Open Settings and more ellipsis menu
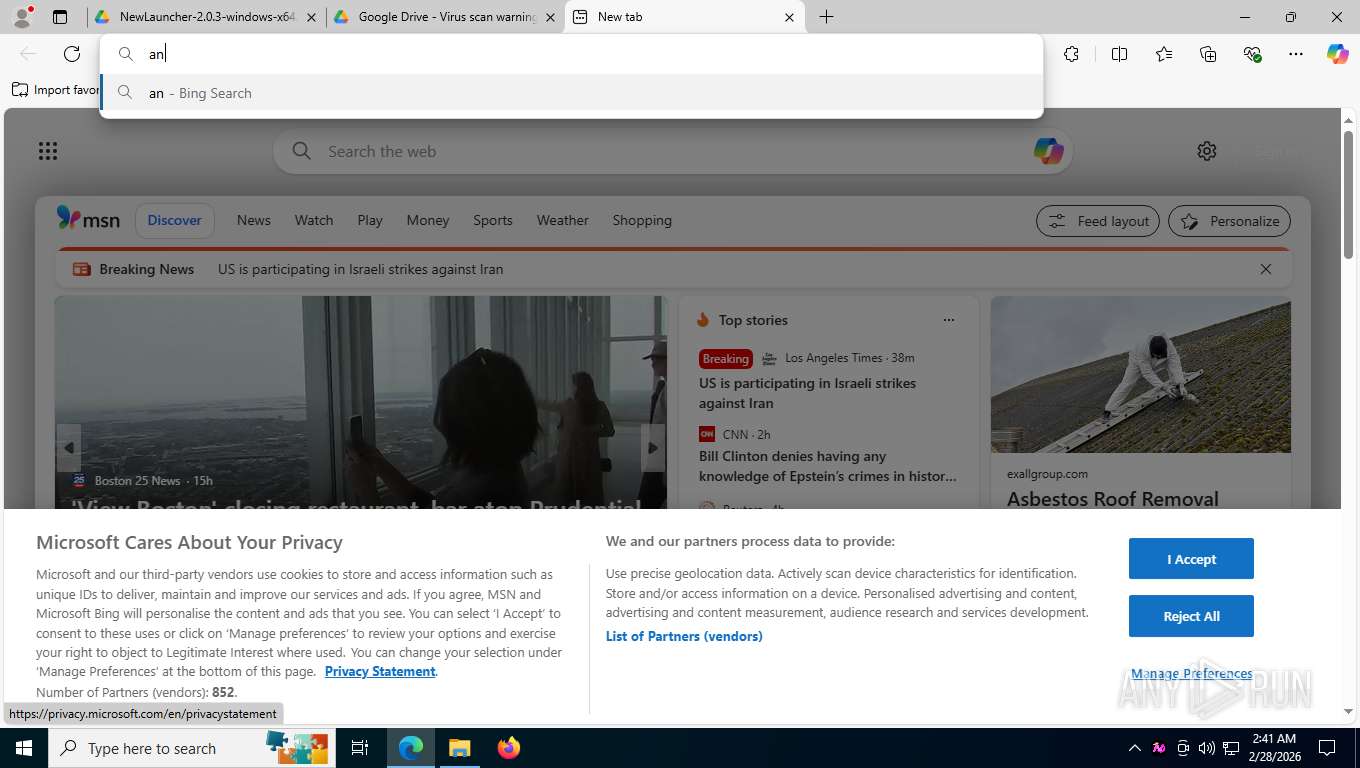 pos(1296,54)
